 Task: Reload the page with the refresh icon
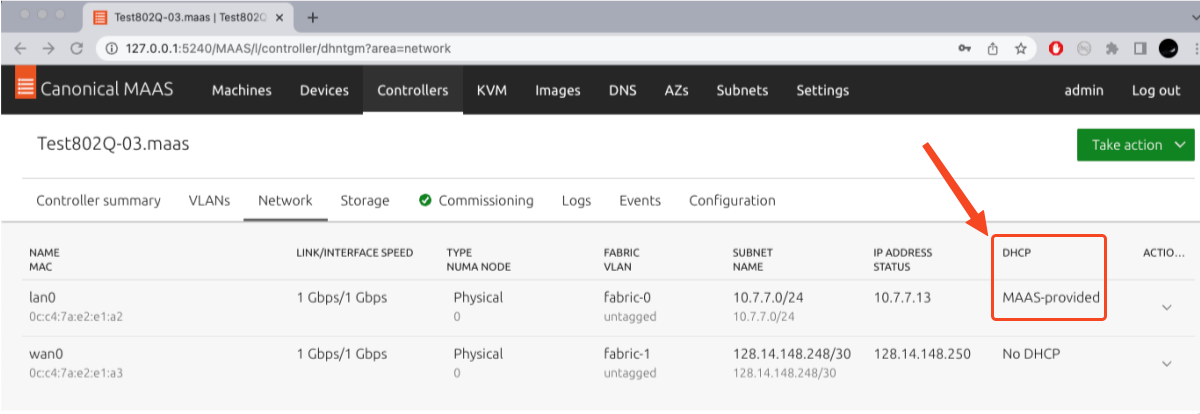coord(76,48)
